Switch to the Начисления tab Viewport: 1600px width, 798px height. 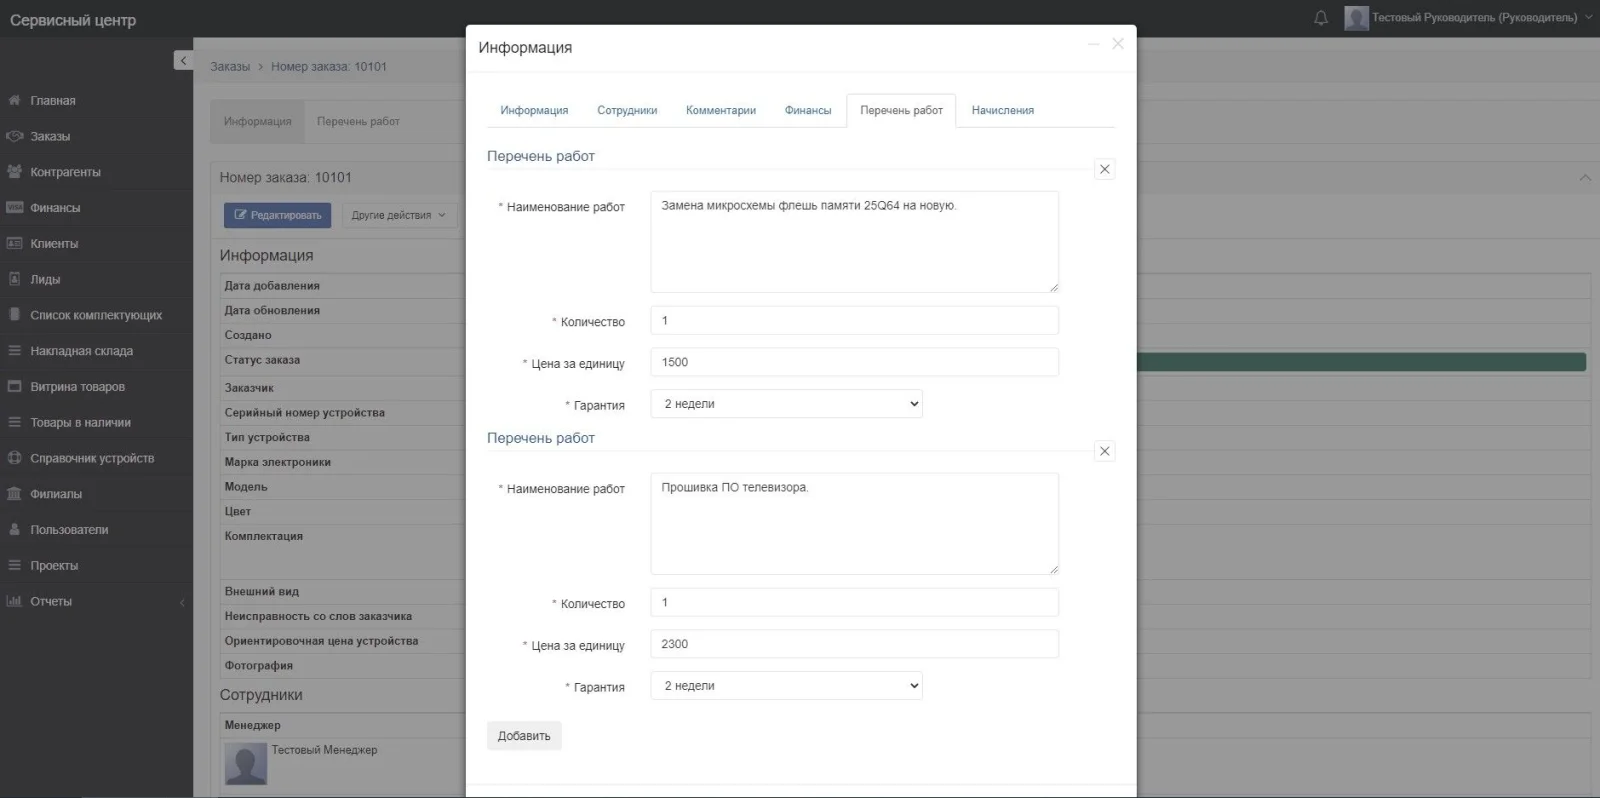click(x=1002, y=110)
